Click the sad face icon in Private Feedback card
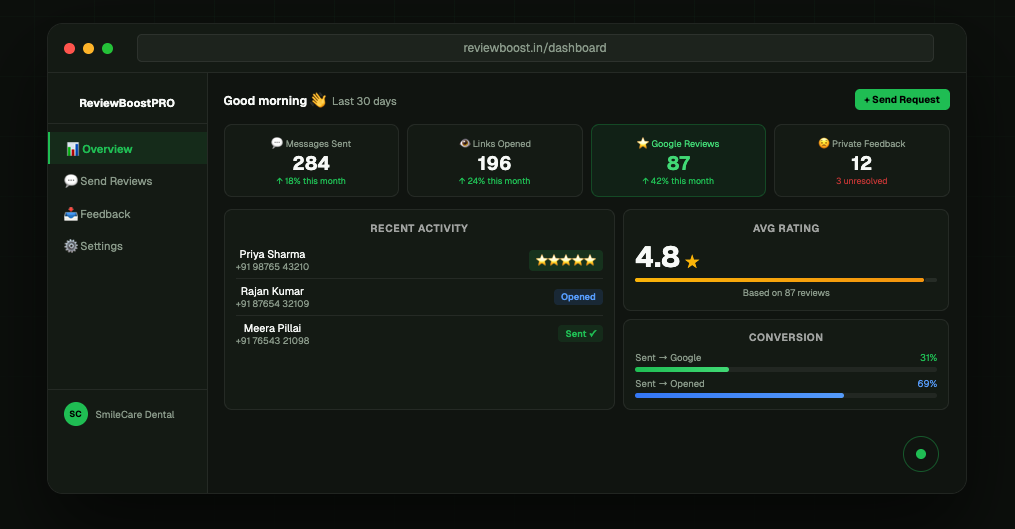This screenshot has height=529, width=1015. click(823, 143)
